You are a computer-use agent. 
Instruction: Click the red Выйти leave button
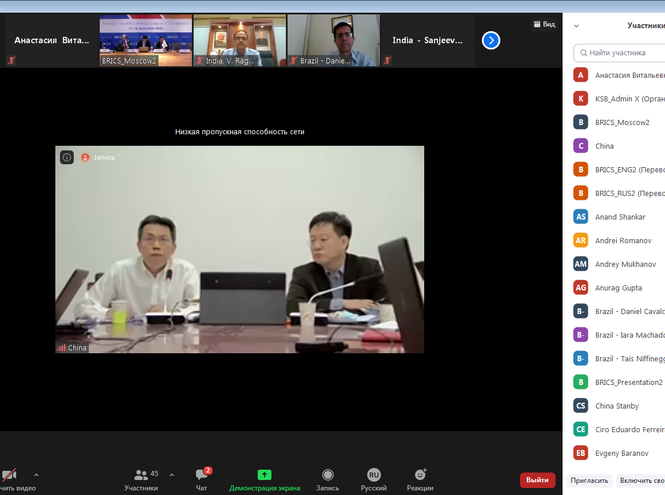point(537,480)
